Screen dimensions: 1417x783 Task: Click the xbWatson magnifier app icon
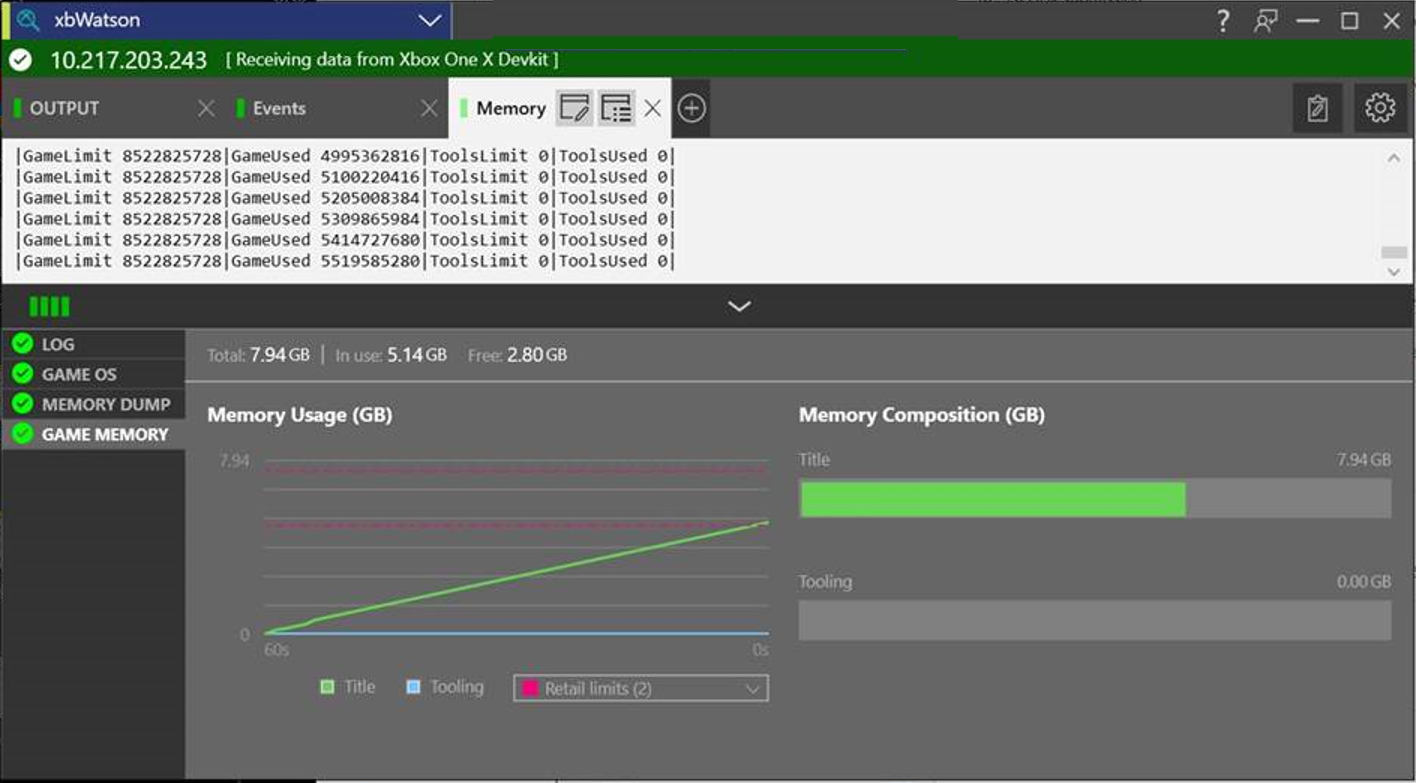coord(28,20)
